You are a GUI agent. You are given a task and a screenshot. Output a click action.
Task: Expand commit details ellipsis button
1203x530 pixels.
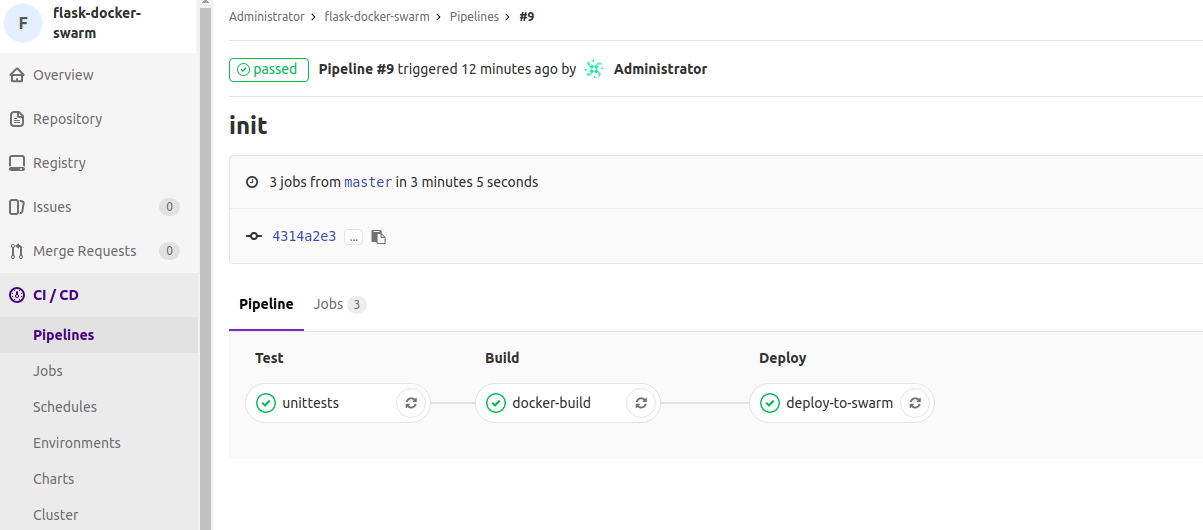(x=353, y=237)
